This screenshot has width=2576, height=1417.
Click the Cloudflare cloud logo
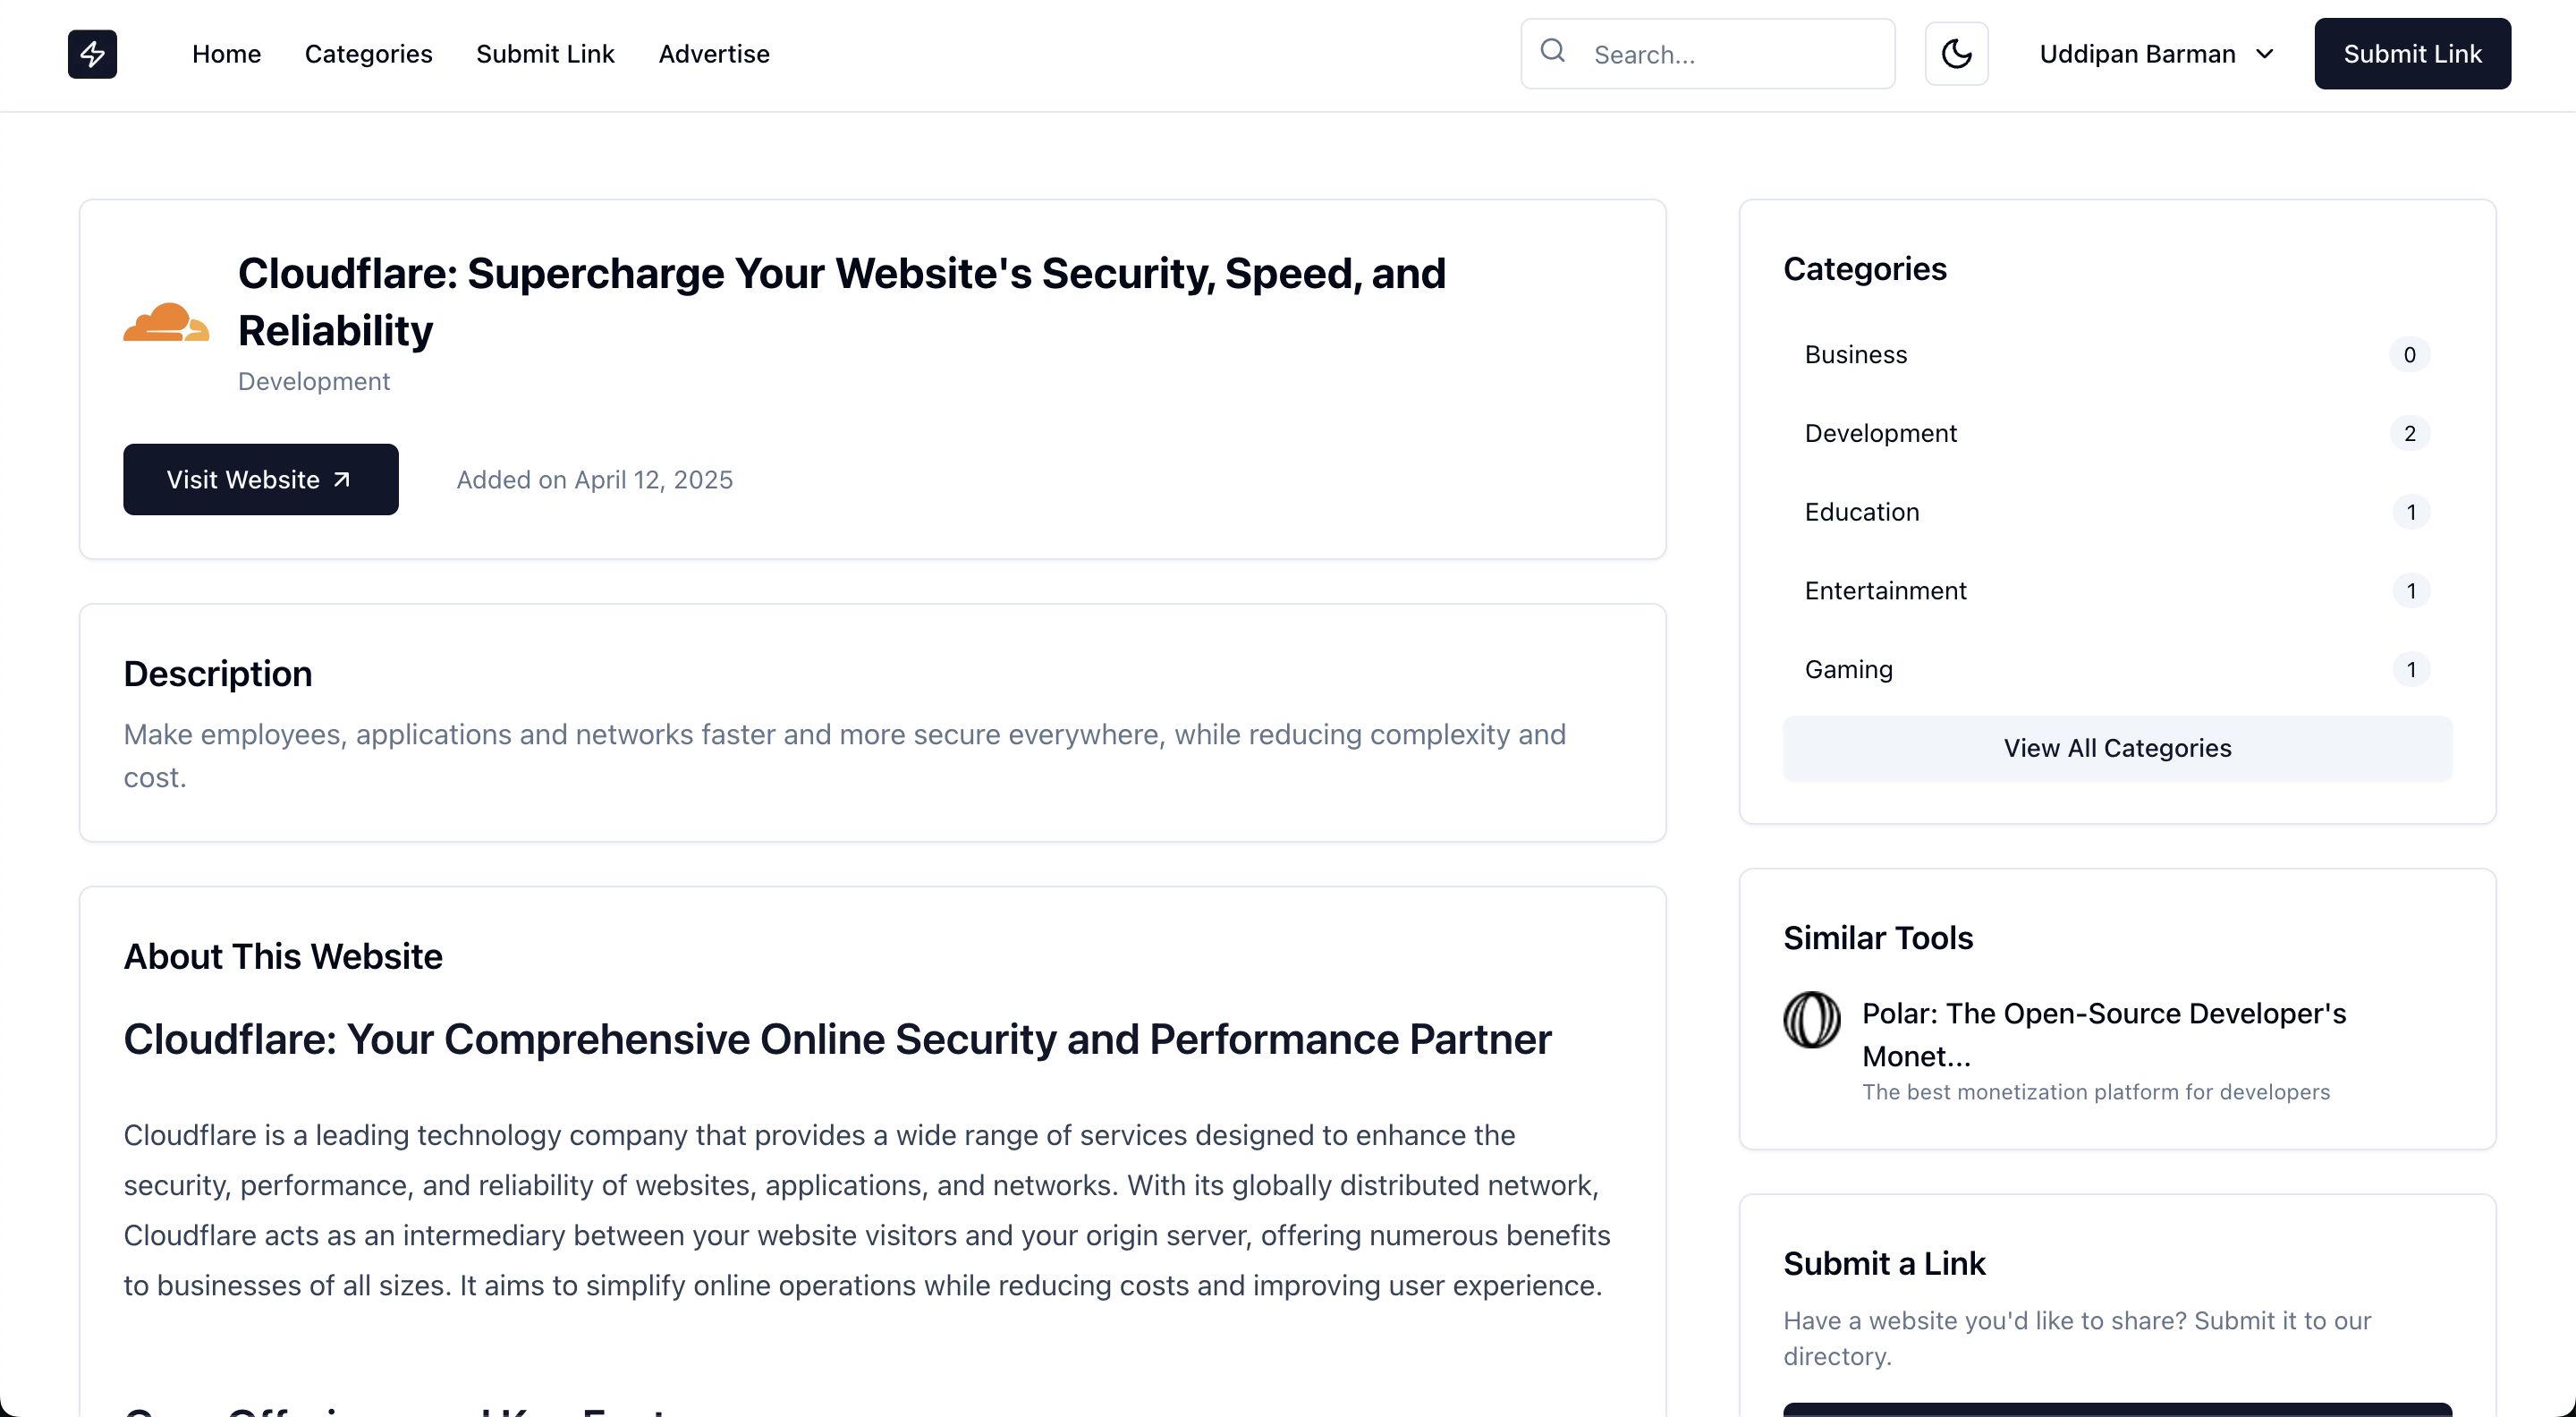pyautogui.click(x=166, y=322)
